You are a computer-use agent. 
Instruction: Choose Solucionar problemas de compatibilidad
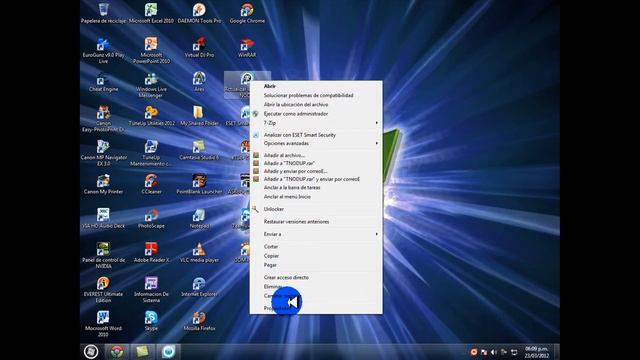tap(316, 96)
